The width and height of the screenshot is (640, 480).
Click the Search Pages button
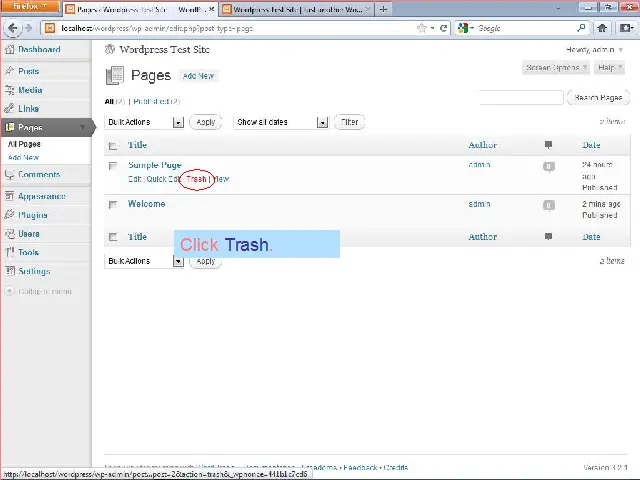(598, 98)
